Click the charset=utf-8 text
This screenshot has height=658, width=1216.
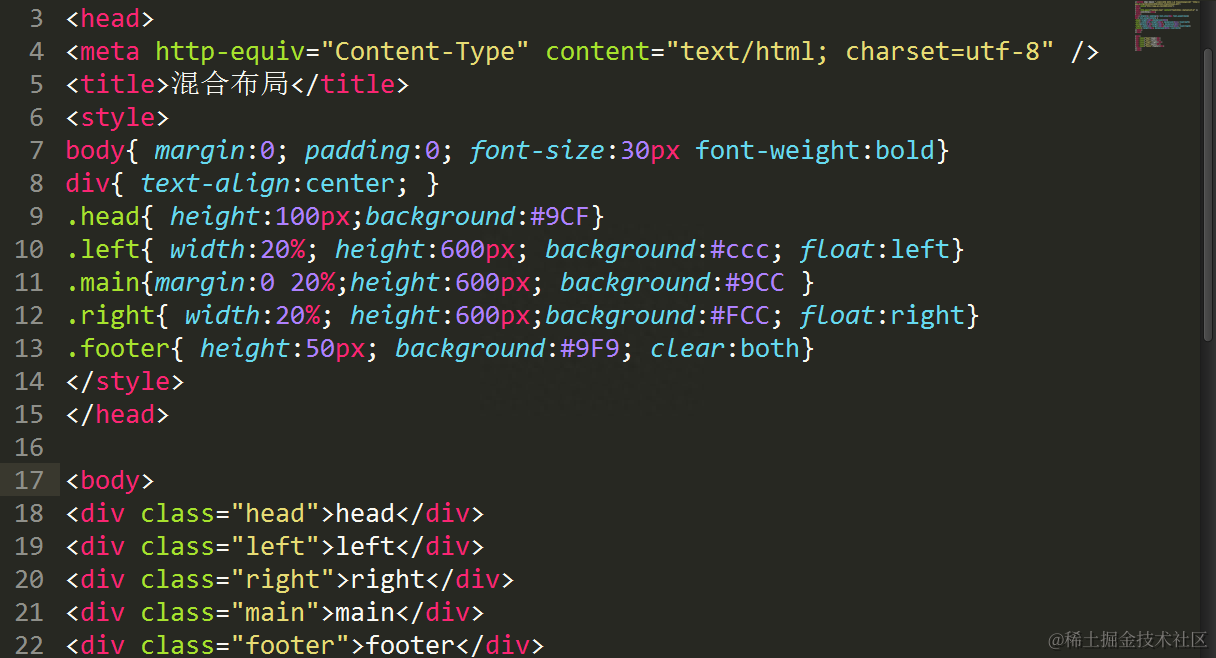pyautogui.click(x=942, y=51)
